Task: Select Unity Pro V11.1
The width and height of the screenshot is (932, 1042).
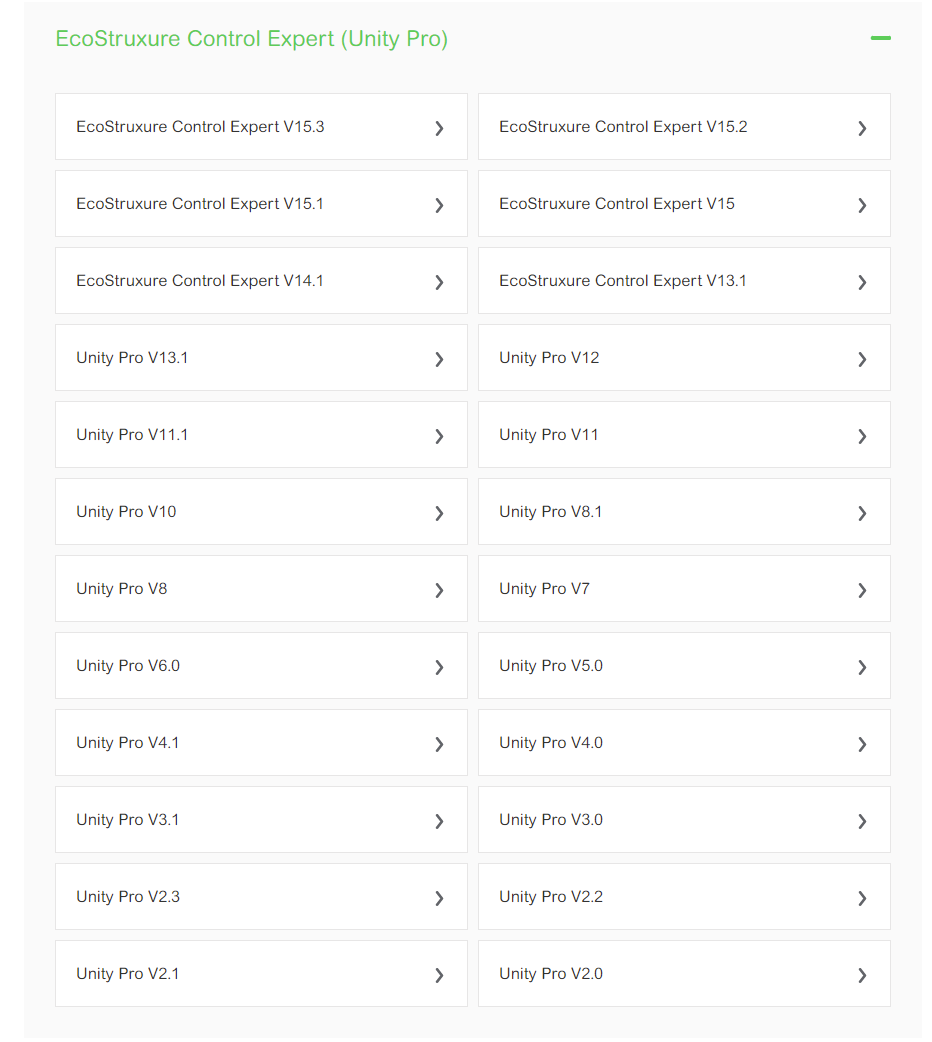Action: [132, 435]
